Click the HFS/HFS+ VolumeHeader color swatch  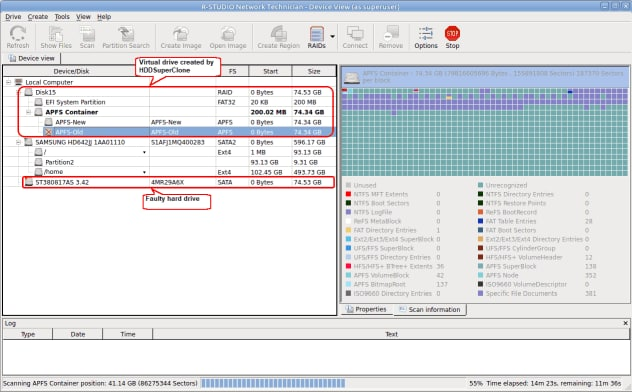(x=480, y=257)
